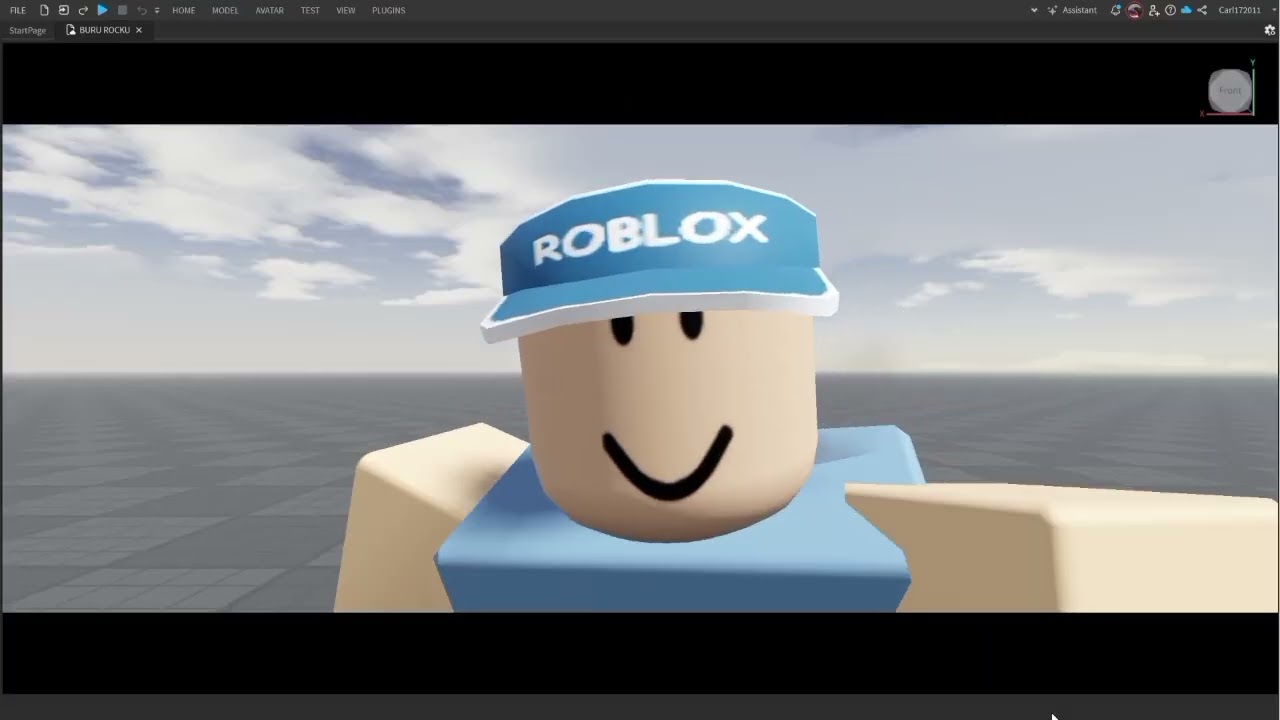Switch to the HOME ribbon tab
Viewport: 1280px width, 720px height.
click(184, 10)
